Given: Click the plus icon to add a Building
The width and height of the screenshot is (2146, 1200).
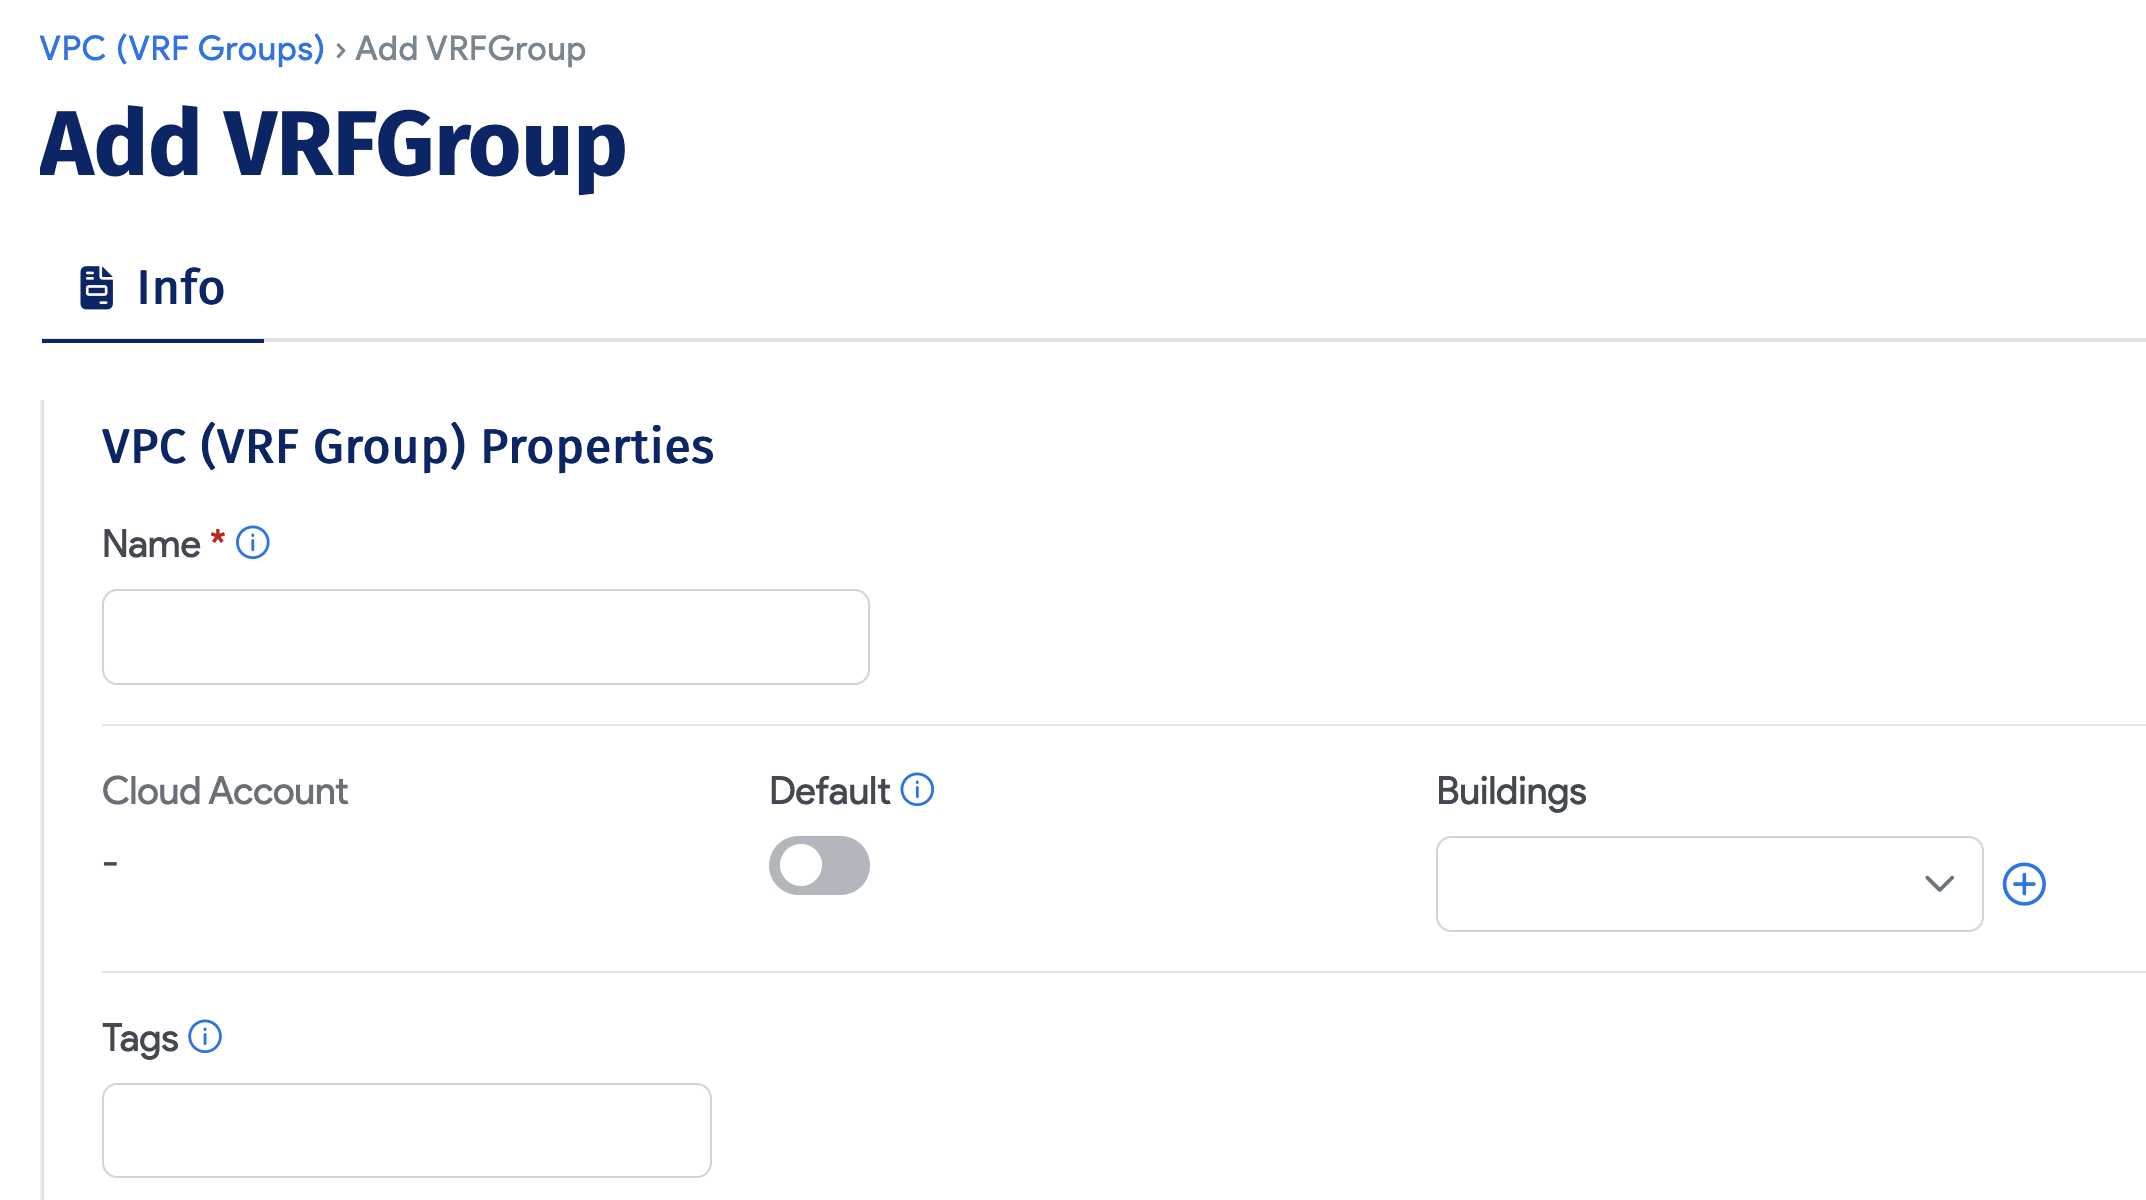Looking at the screenshot, I should [x=2024, y=884].
